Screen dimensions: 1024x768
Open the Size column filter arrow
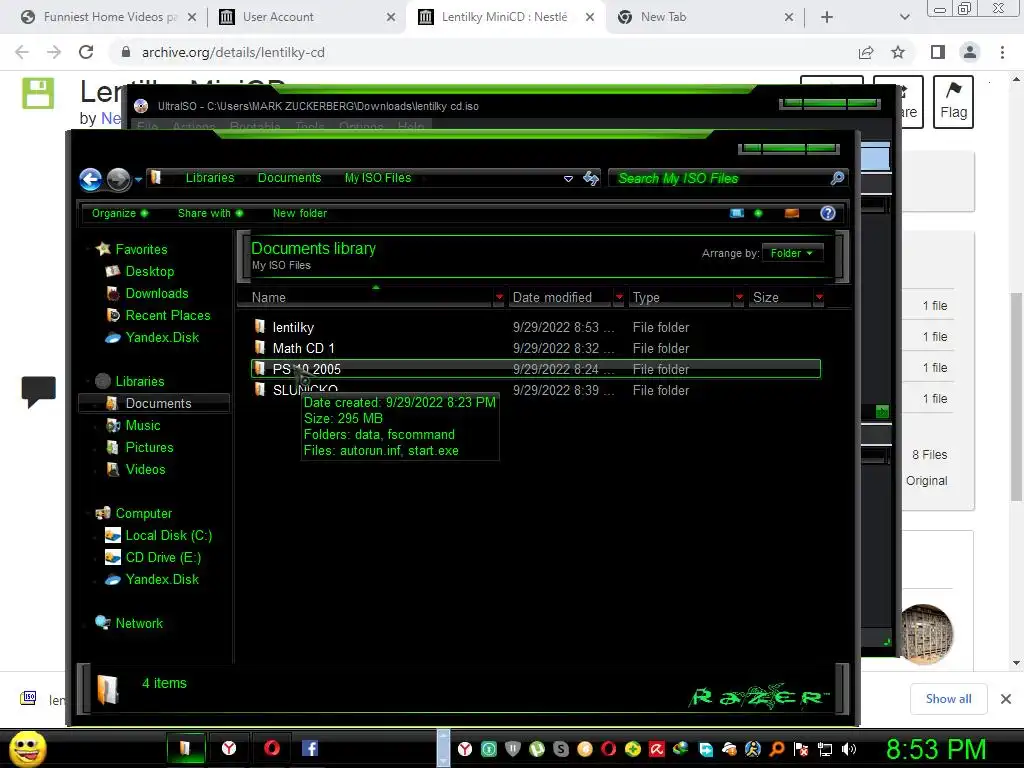819,298
